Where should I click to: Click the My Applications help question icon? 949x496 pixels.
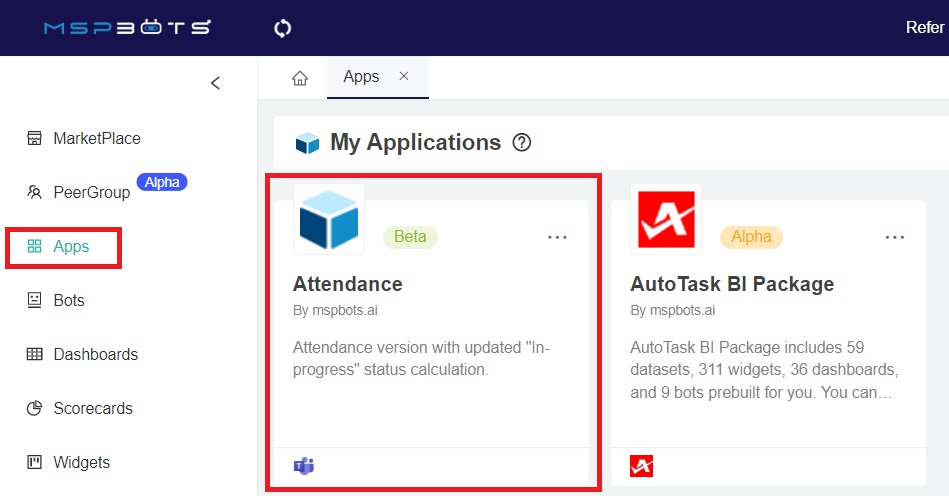coord(521,143)
